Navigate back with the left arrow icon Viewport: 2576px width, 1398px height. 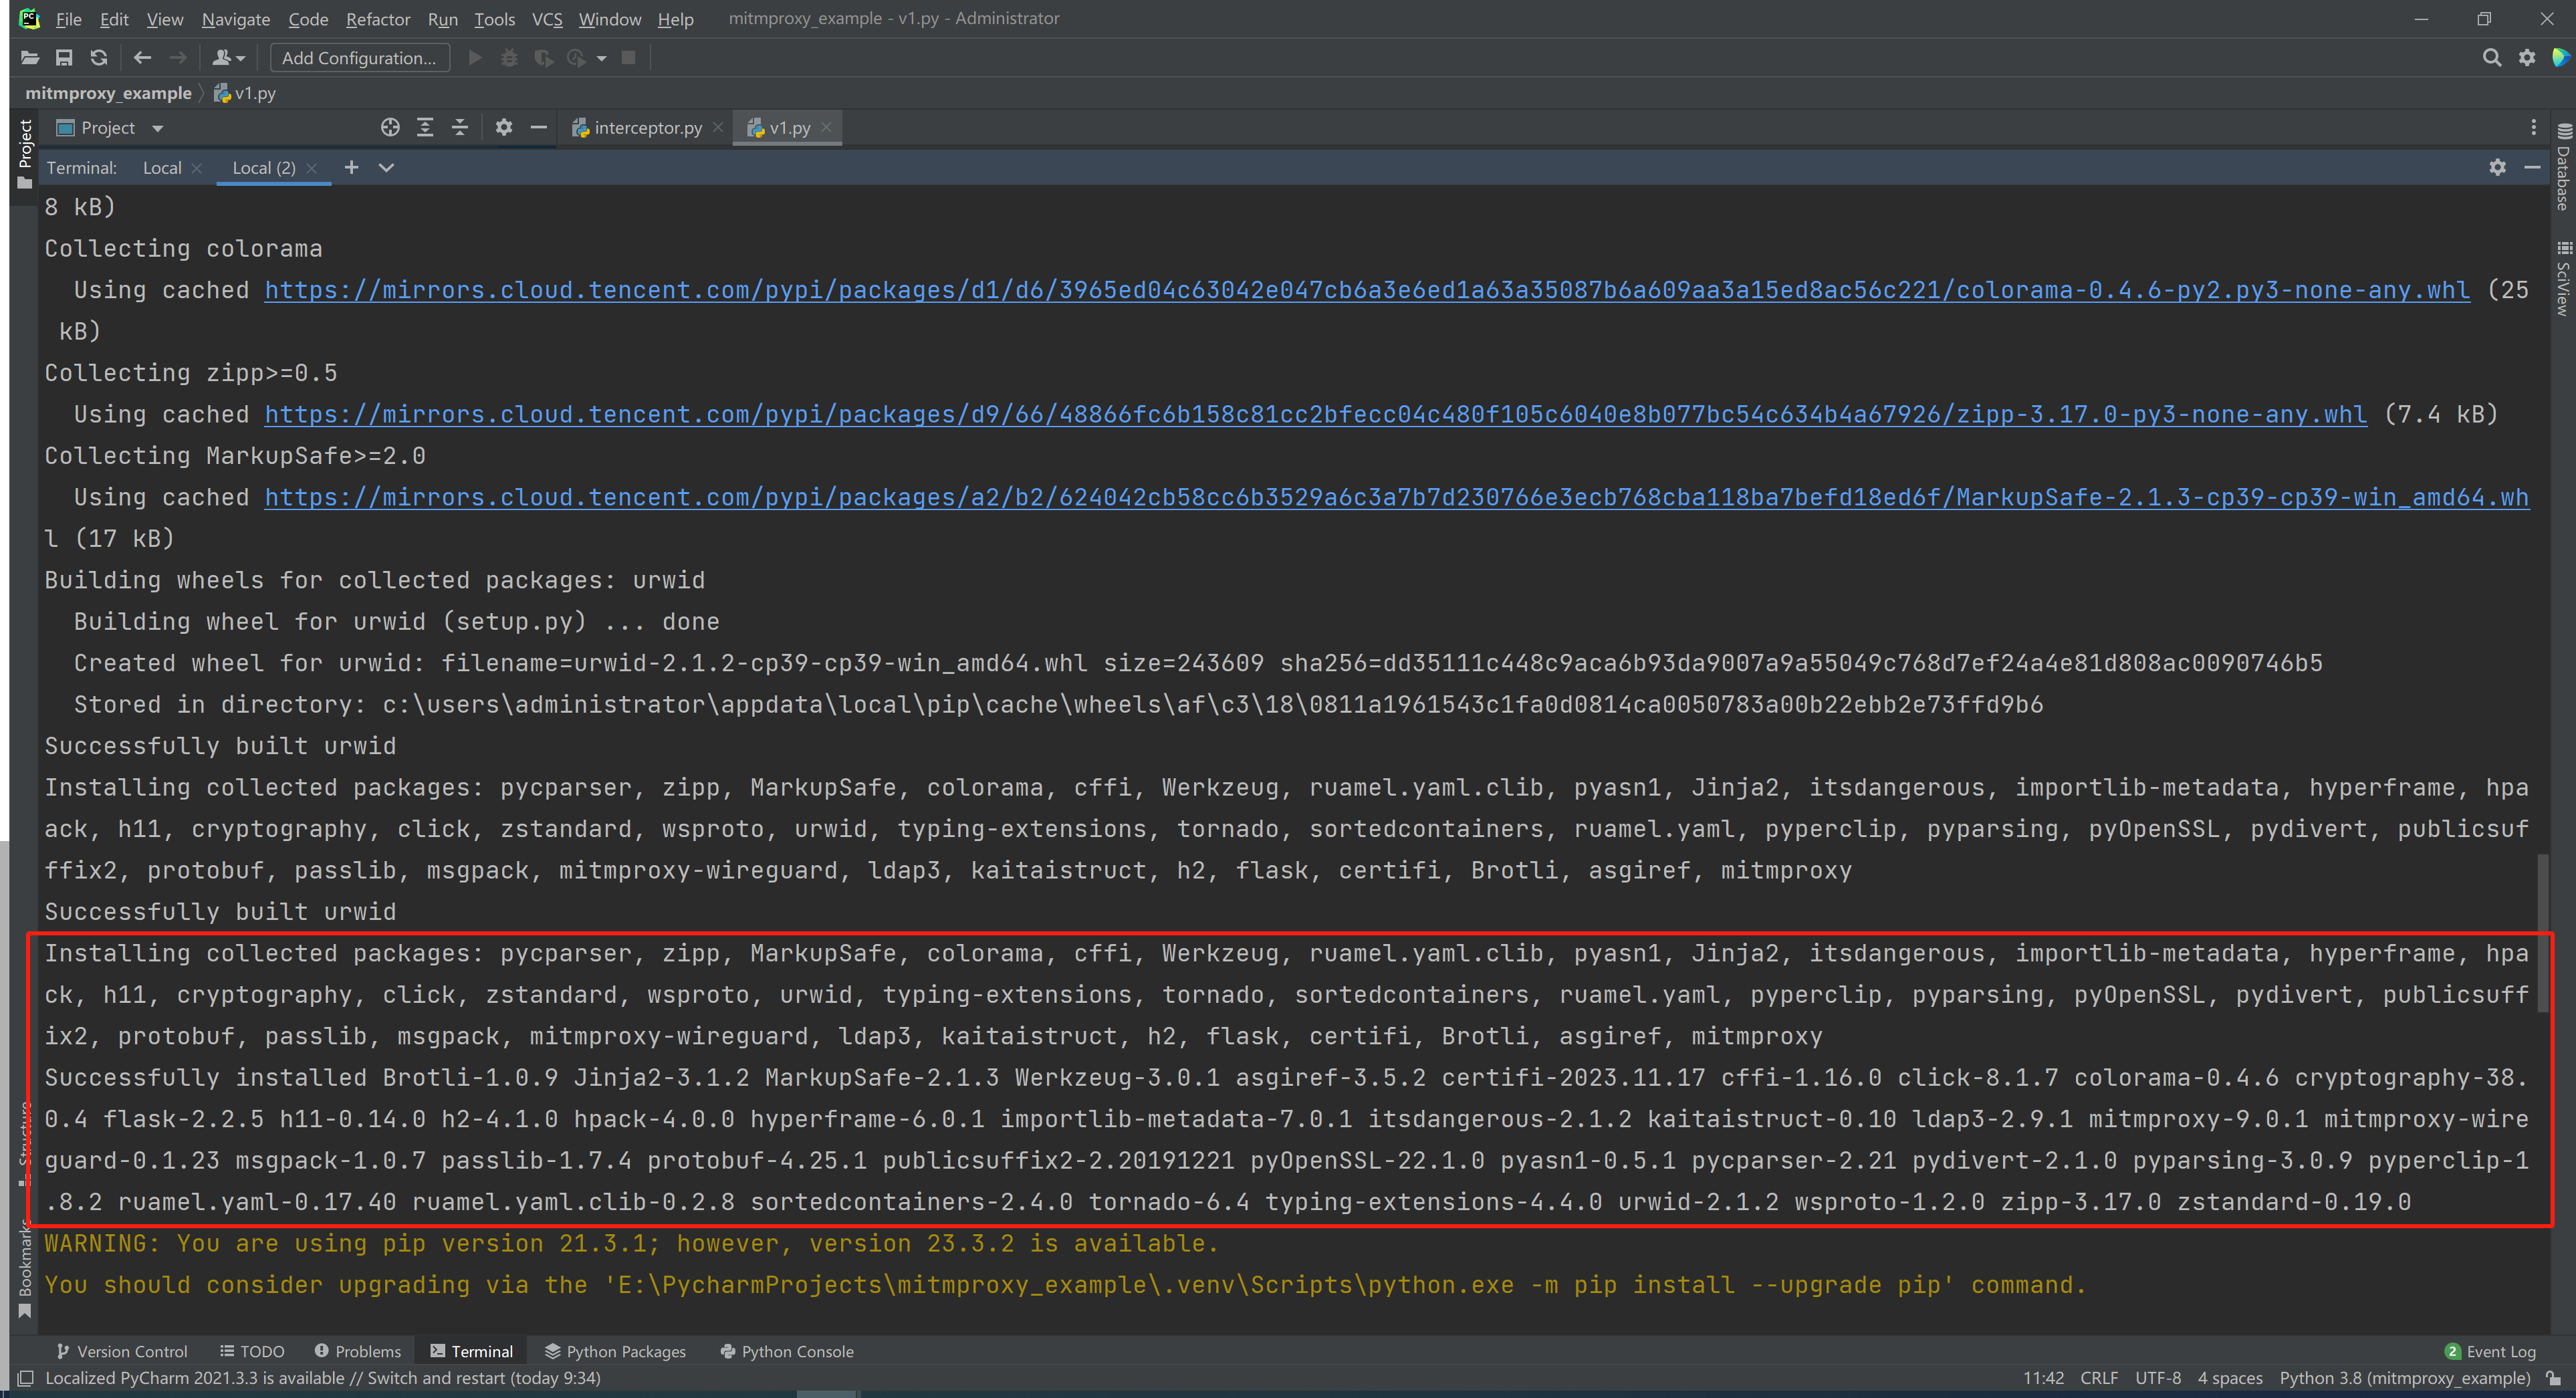(x=142, y=58)
